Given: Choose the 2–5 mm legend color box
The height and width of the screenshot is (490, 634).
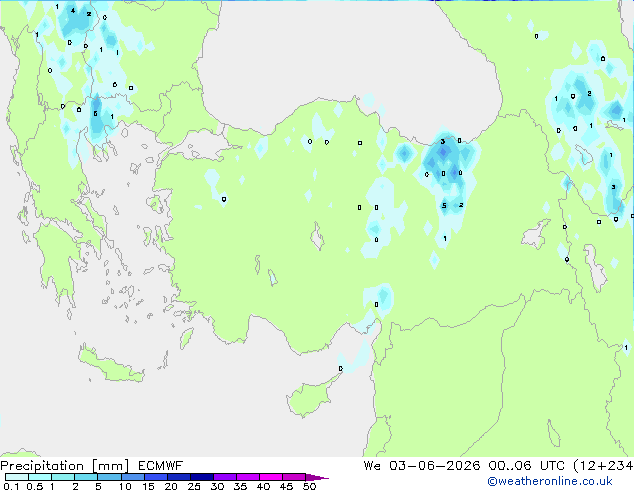Looking at the screenshot, I should (86, 477).
